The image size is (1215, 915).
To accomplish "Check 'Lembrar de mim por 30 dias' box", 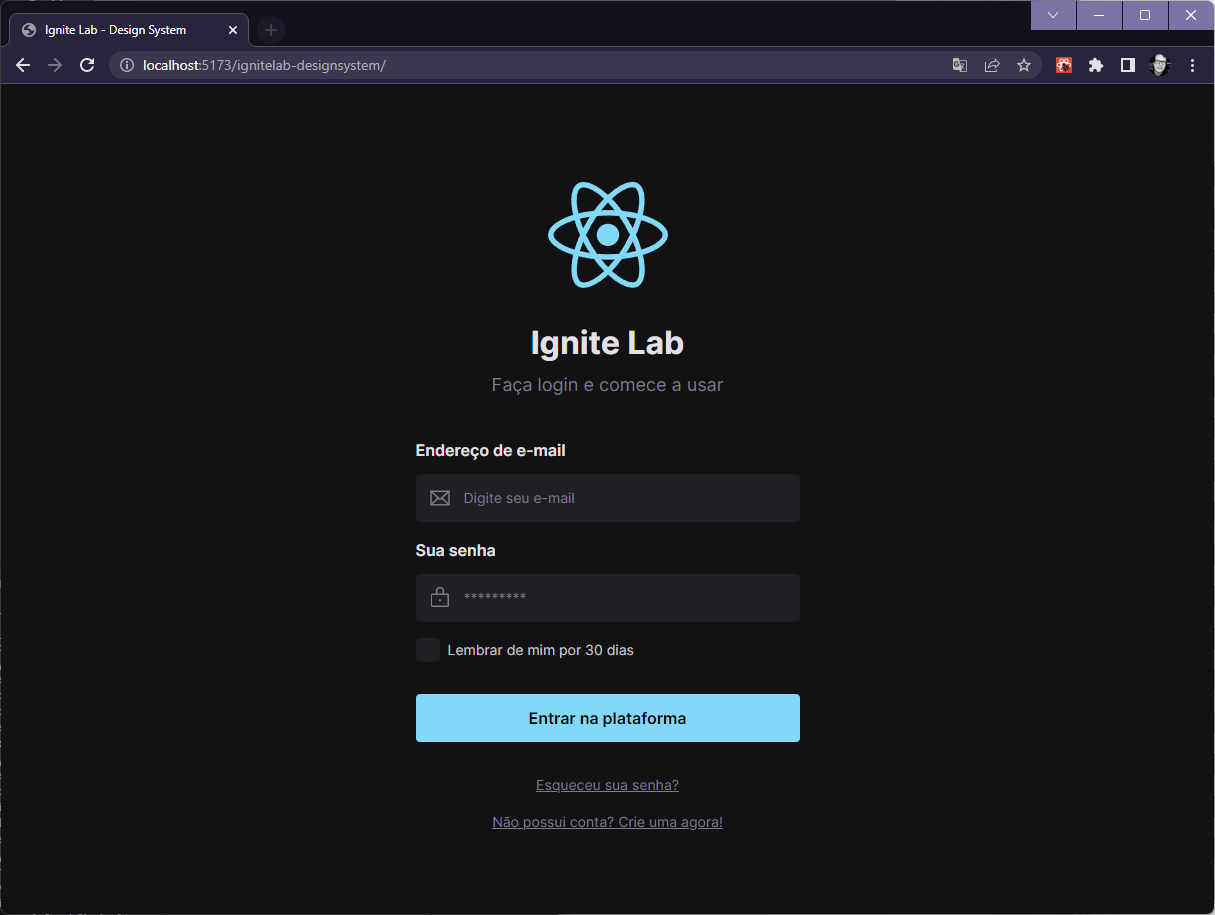I will [428, 650].
